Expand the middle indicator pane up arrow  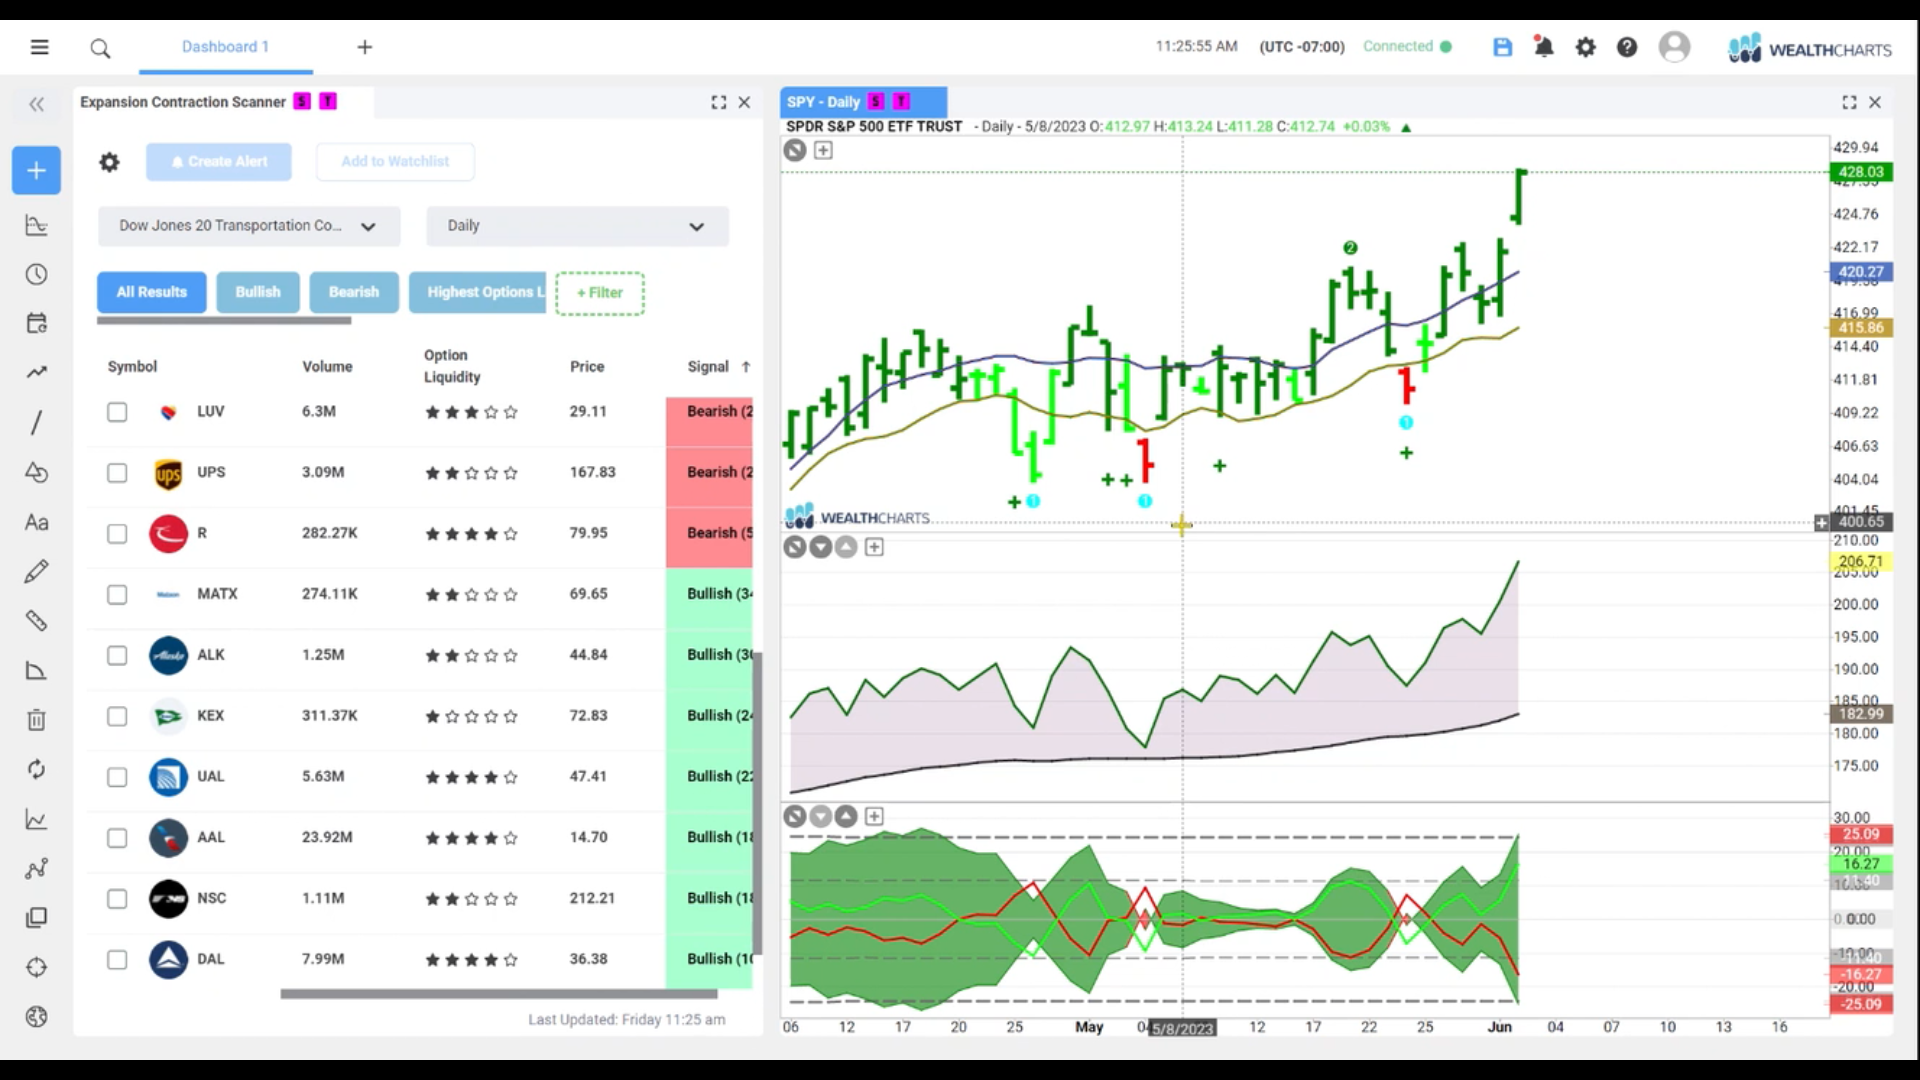click(x=846, y=547)
